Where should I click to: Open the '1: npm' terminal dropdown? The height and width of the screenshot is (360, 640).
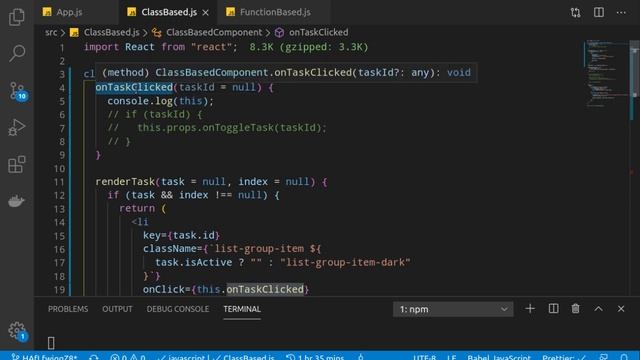453,309
